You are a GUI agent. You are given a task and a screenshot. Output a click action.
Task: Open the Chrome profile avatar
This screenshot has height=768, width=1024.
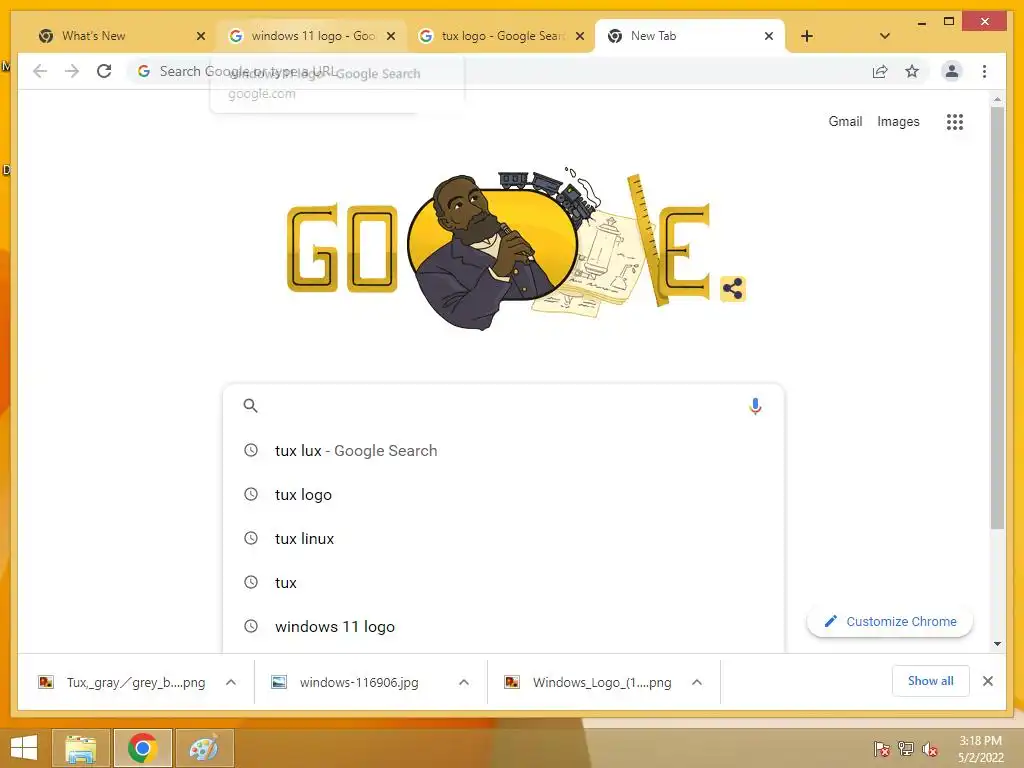pos(952,71)
